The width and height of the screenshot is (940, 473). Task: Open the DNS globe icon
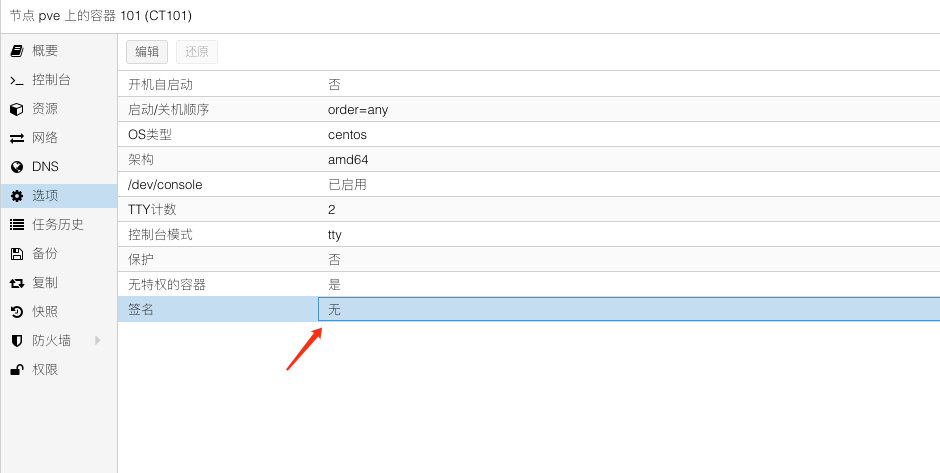click(x=16, y=167)
